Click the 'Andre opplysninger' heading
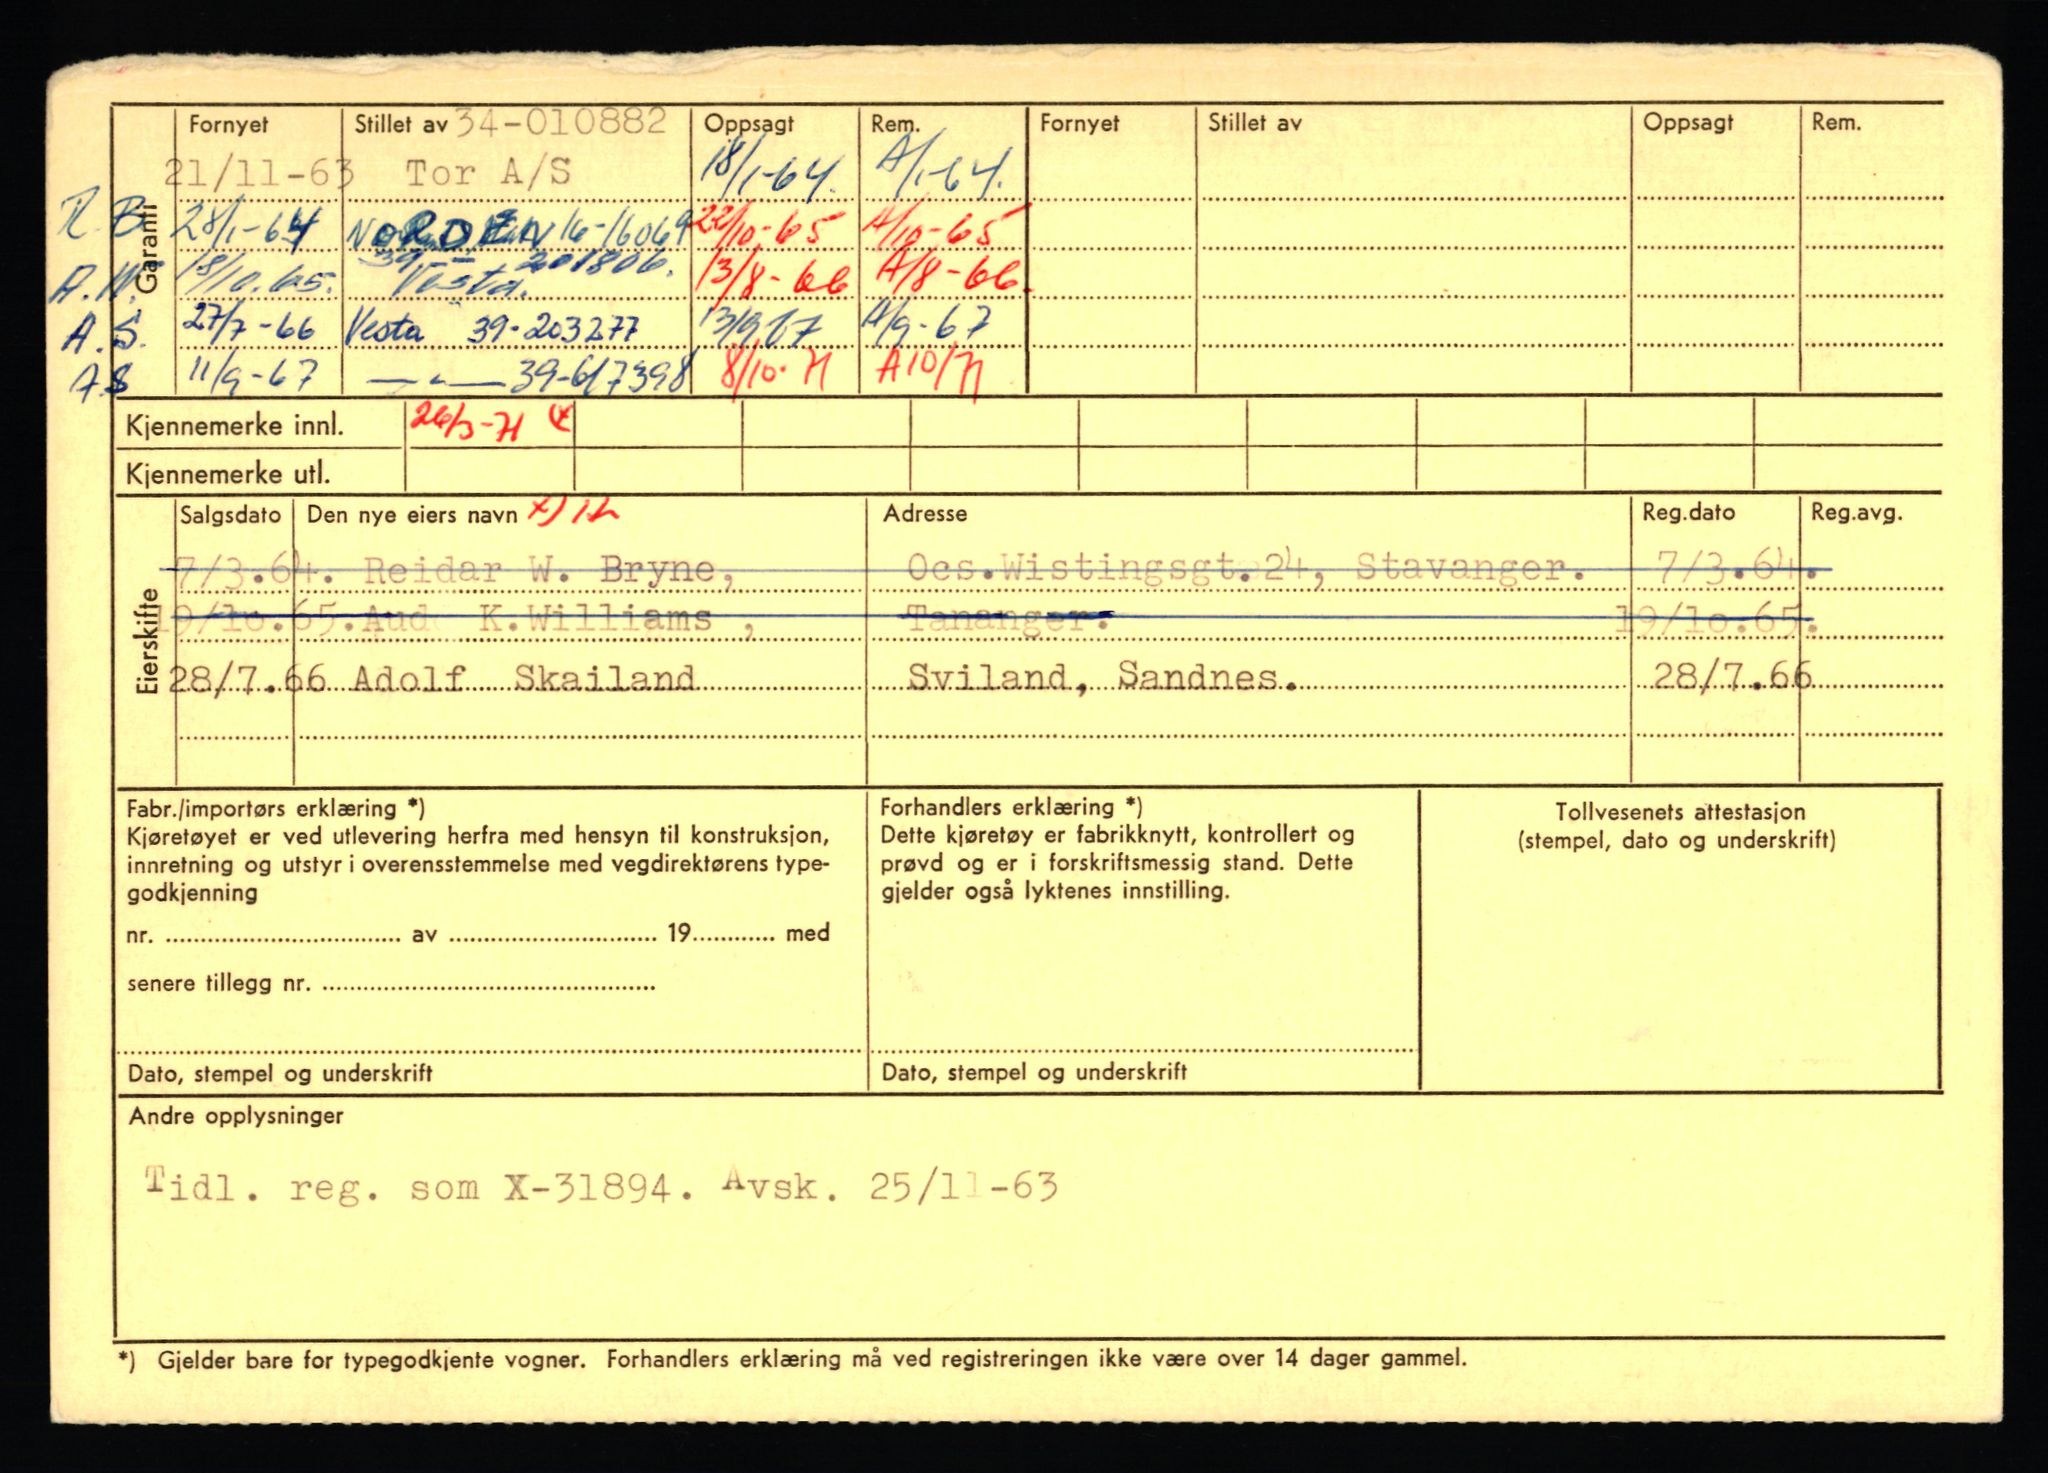This screenshot has height=1473, width=2048. (x=236, y=1116)
